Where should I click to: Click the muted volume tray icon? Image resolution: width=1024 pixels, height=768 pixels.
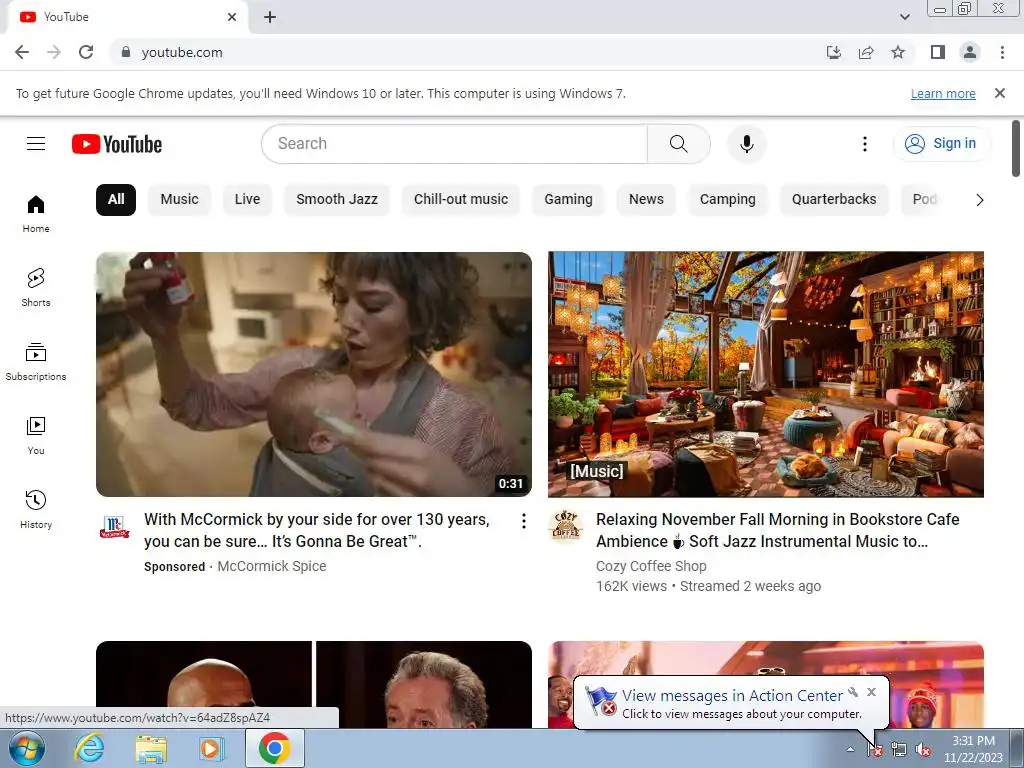923,750
